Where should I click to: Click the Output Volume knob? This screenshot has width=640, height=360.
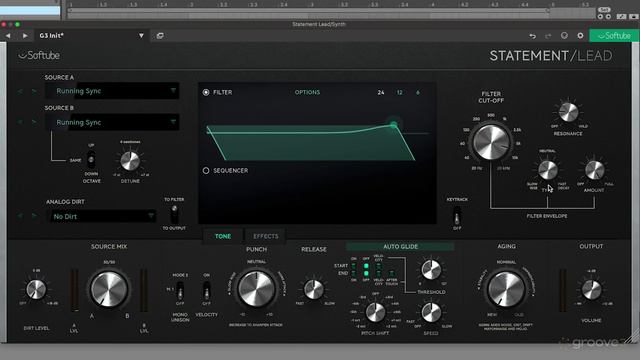pos(591,289)
